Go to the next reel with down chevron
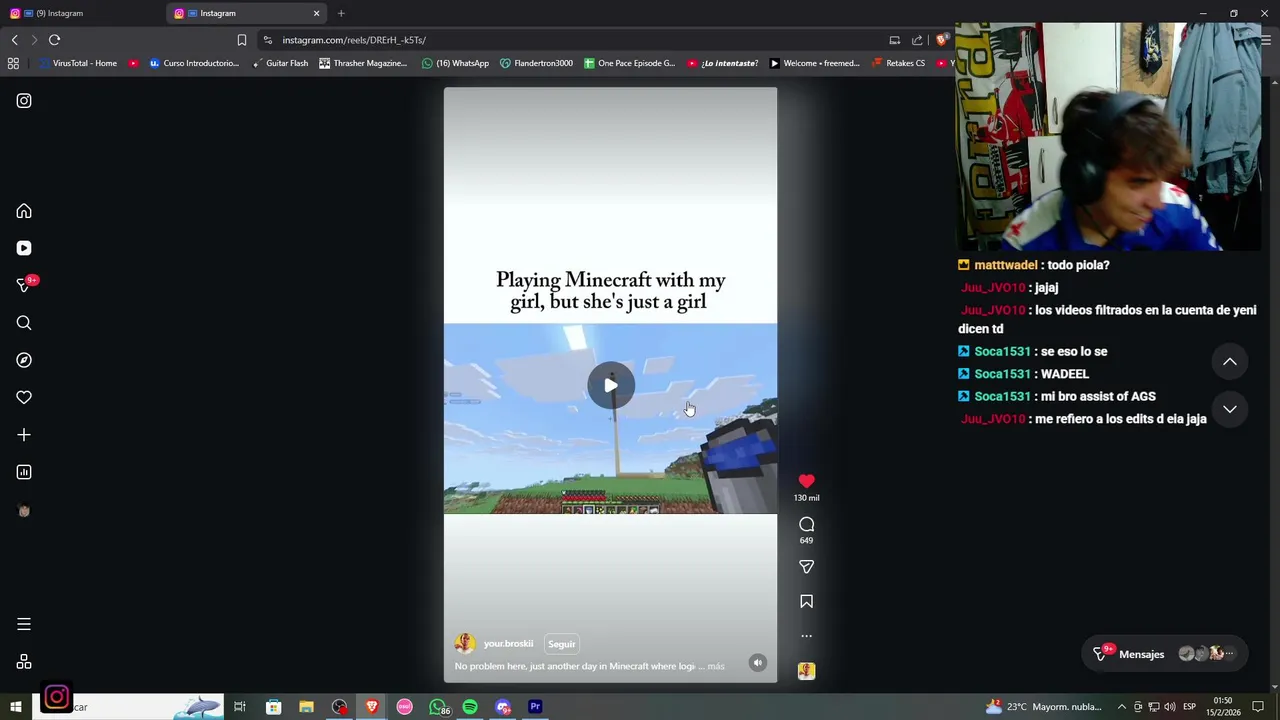The image size is (1280, 720). coord(1230,409)
